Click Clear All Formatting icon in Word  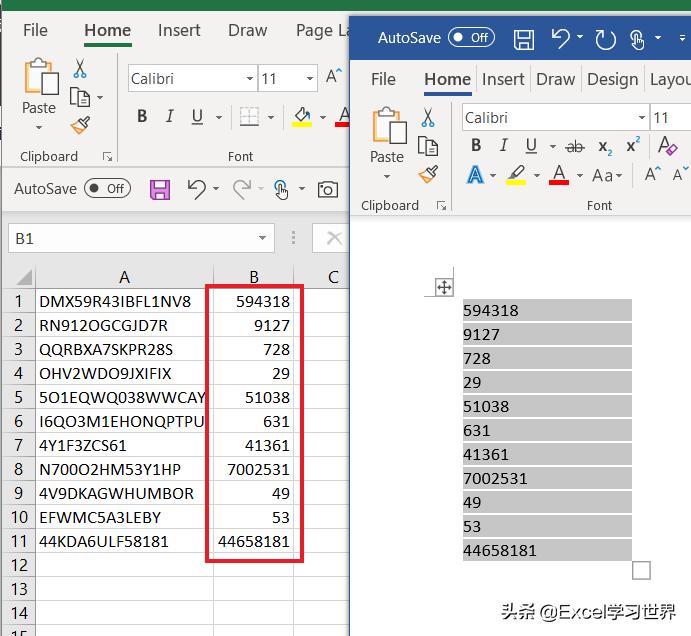(x=667, y=145)
